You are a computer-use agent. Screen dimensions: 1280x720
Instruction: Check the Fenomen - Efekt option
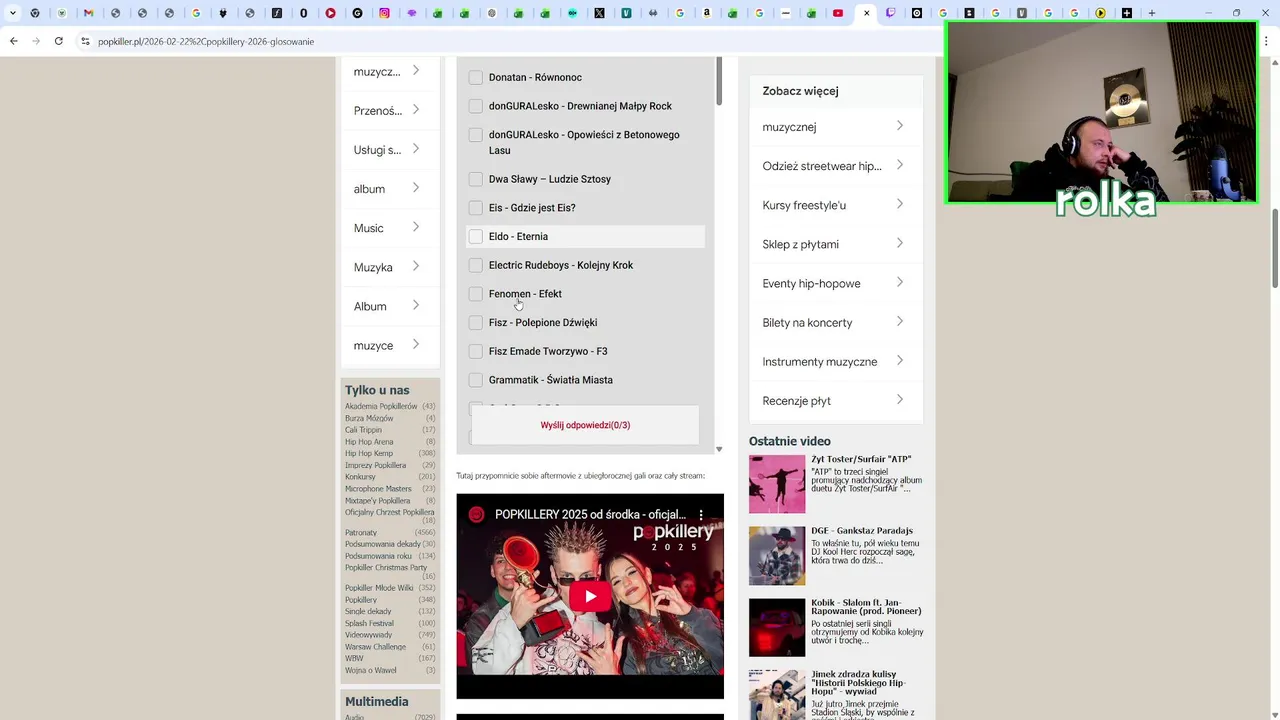(x=476, y=294)
